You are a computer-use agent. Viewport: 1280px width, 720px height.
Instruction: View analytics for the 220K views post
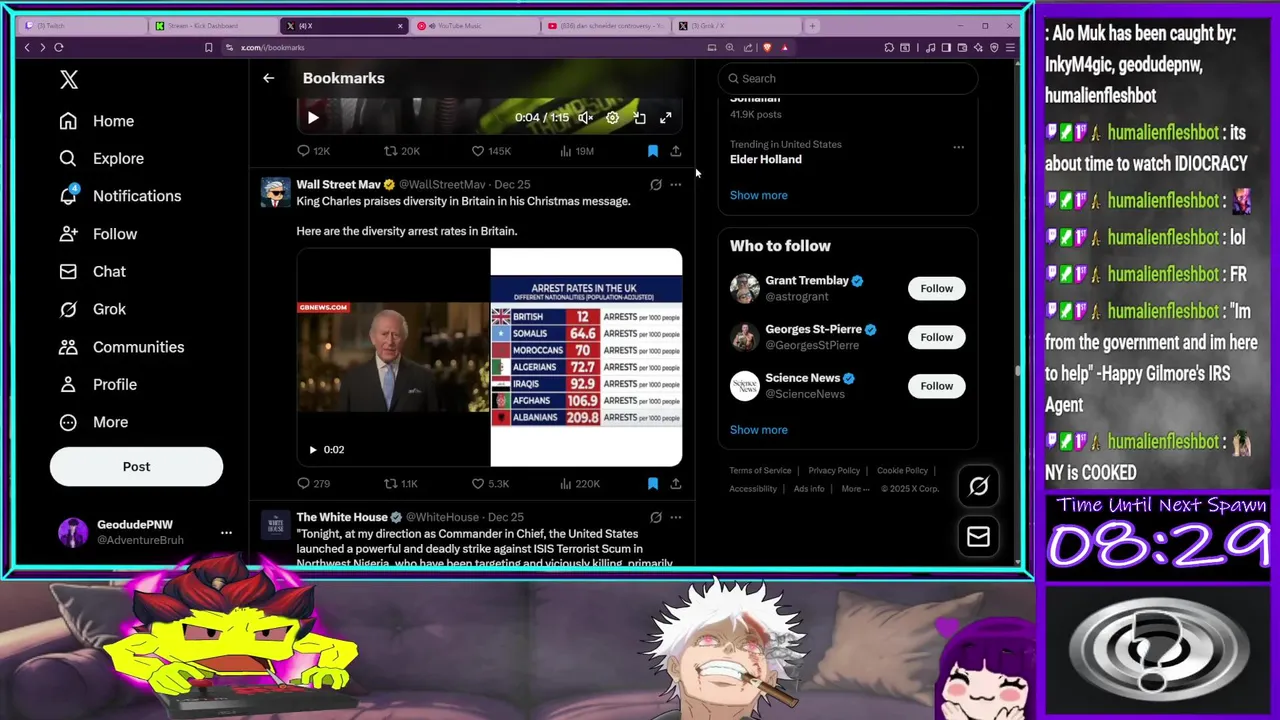click(x=579, y=484)
